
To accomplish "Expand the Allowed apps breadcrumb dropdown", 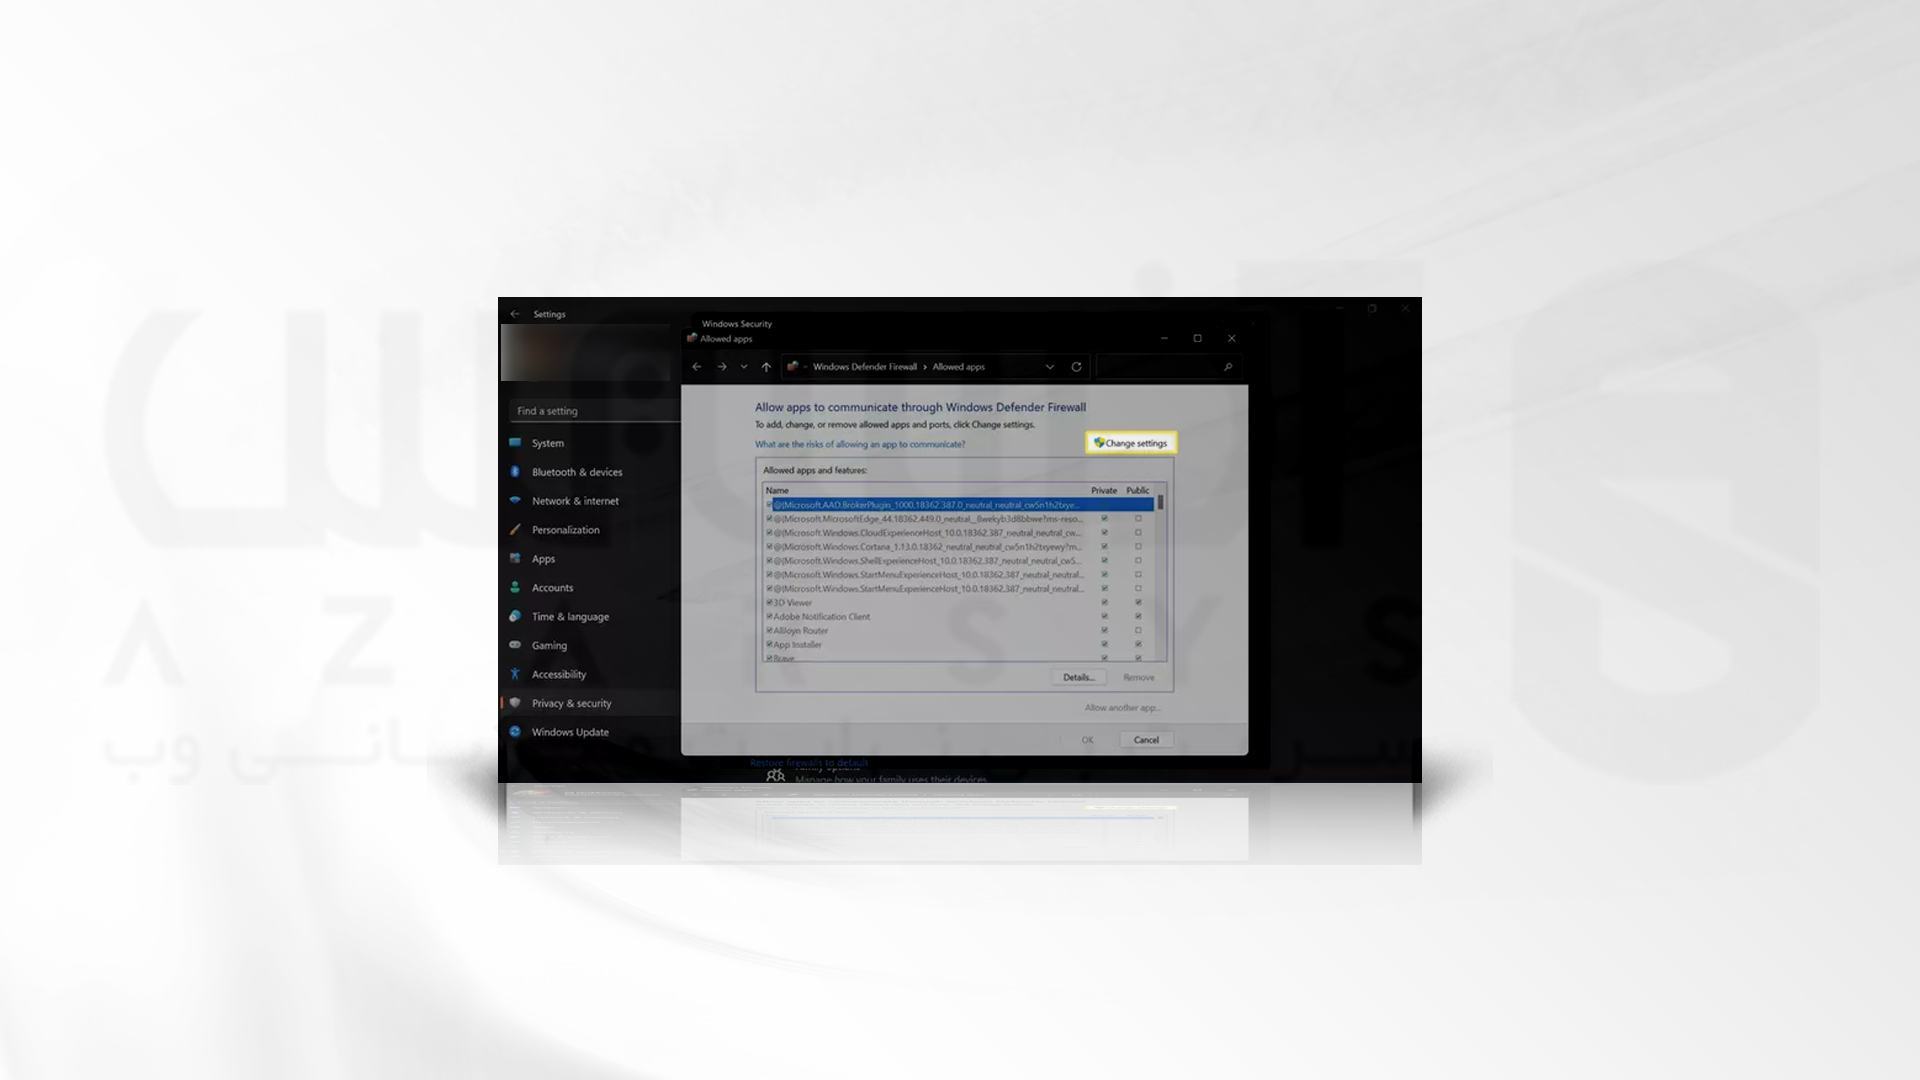I will click(x=1048, y=367).
